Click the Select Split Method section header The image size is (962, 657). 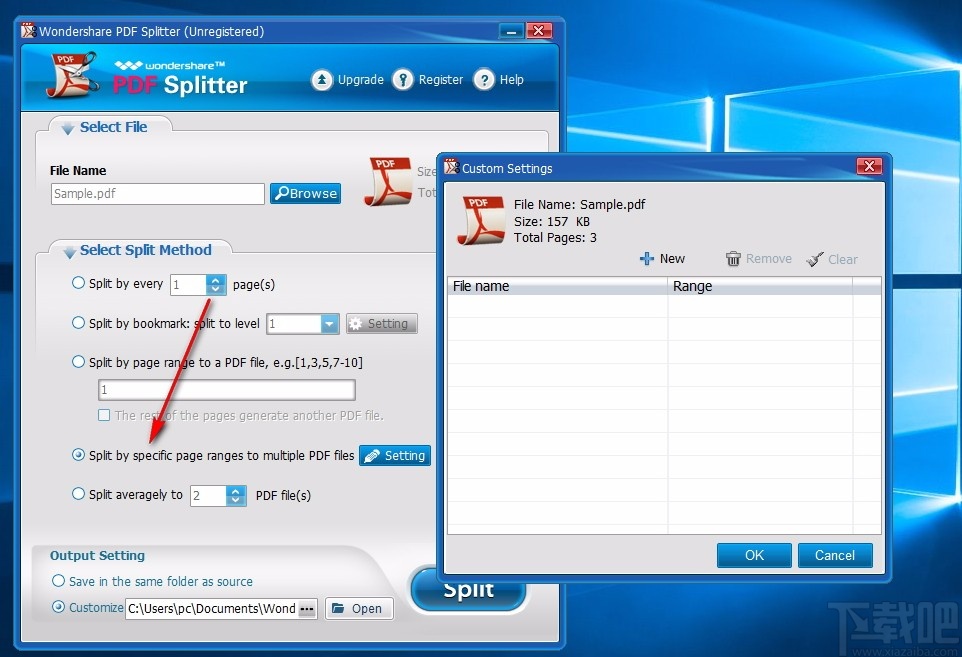pos(138,250)
